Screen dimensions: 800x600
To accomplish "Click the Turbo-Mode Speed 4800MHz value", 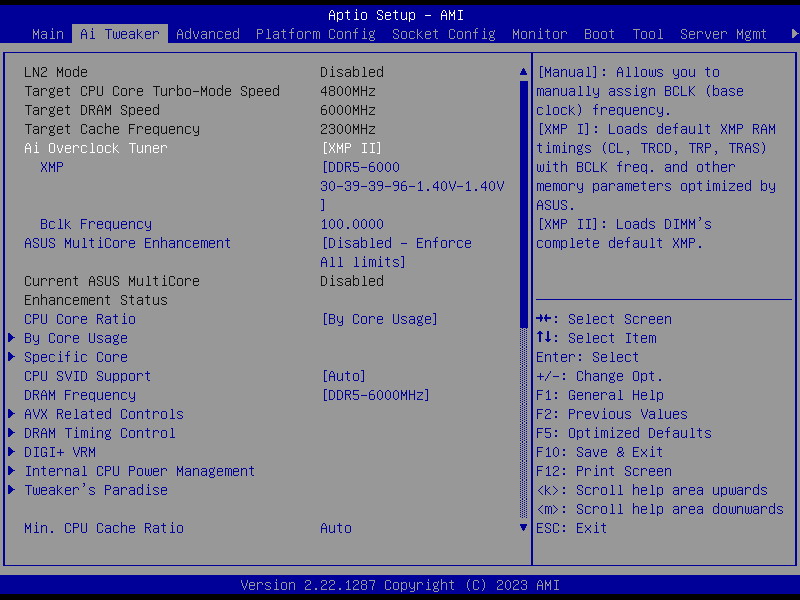I will pyautogui.click(x=348, y=91).
